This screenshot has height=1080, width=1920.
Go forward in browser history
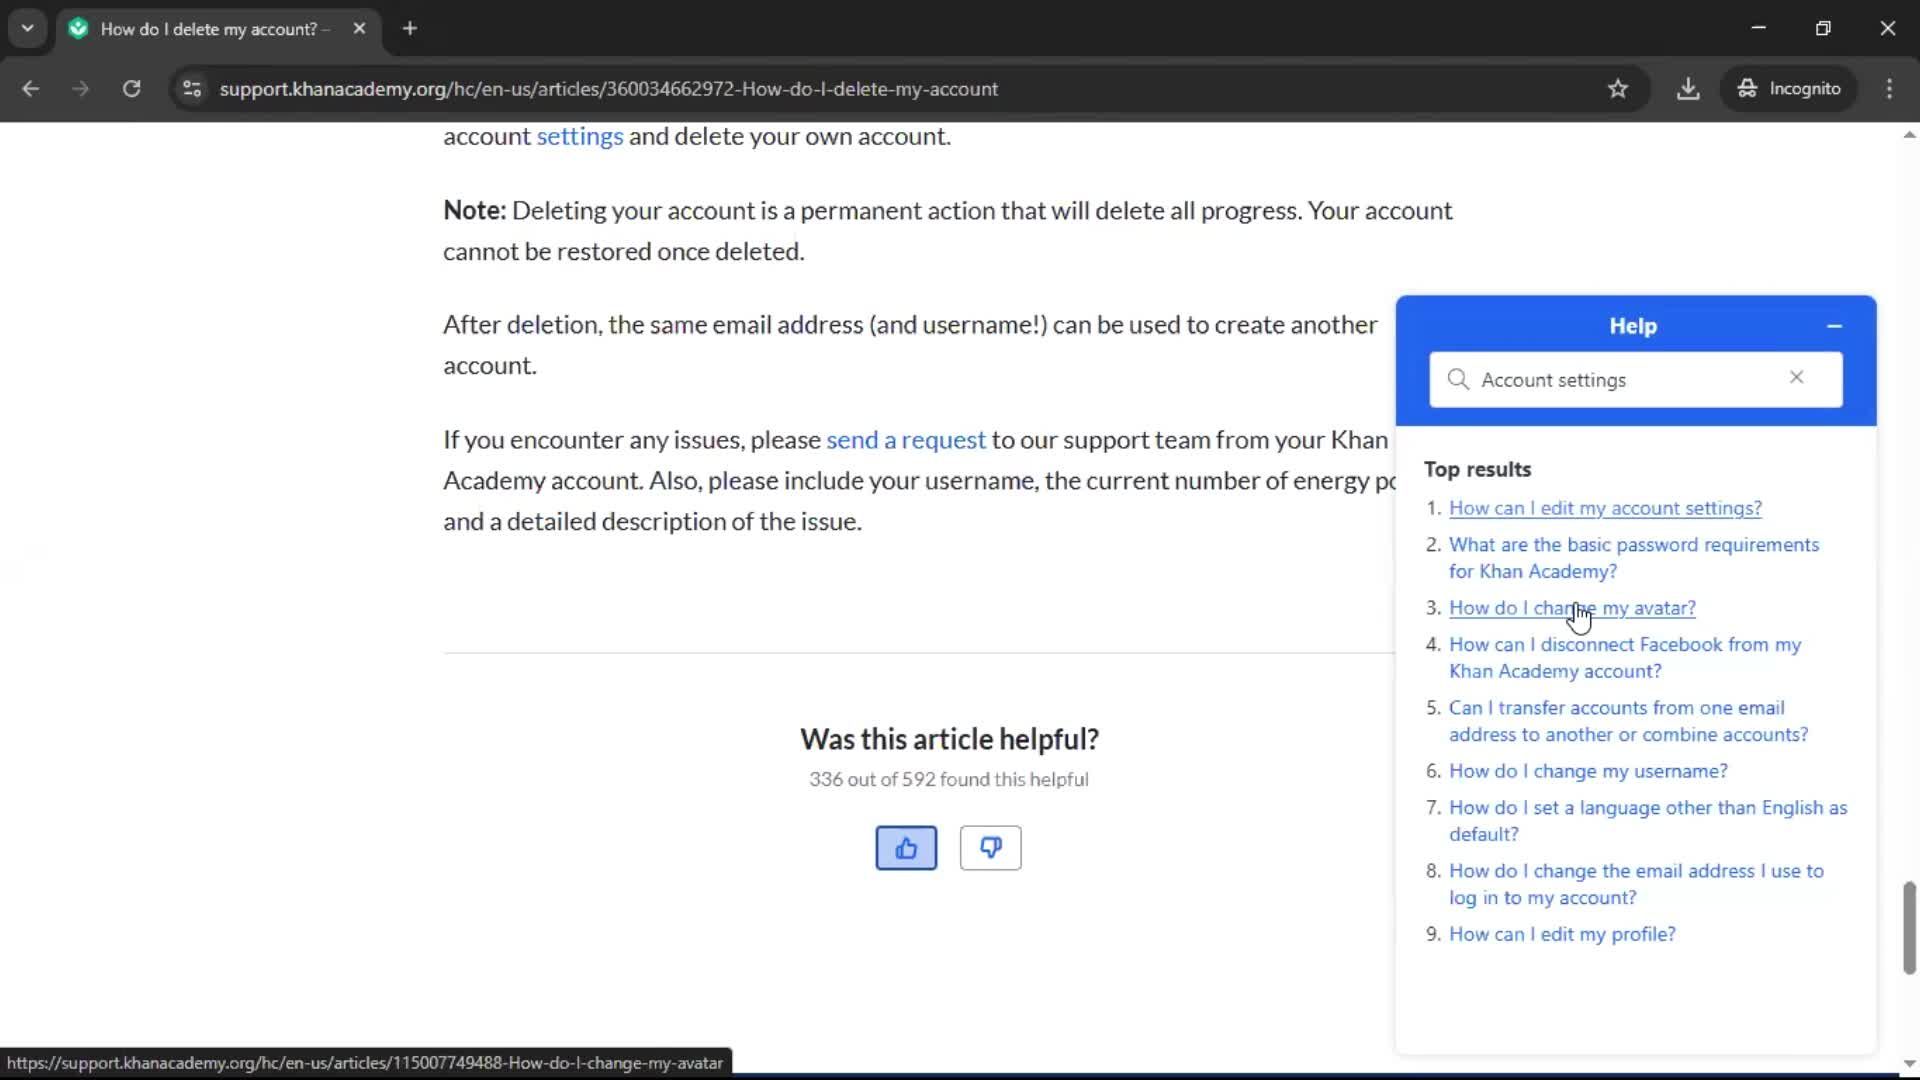[x=81, y=89]
